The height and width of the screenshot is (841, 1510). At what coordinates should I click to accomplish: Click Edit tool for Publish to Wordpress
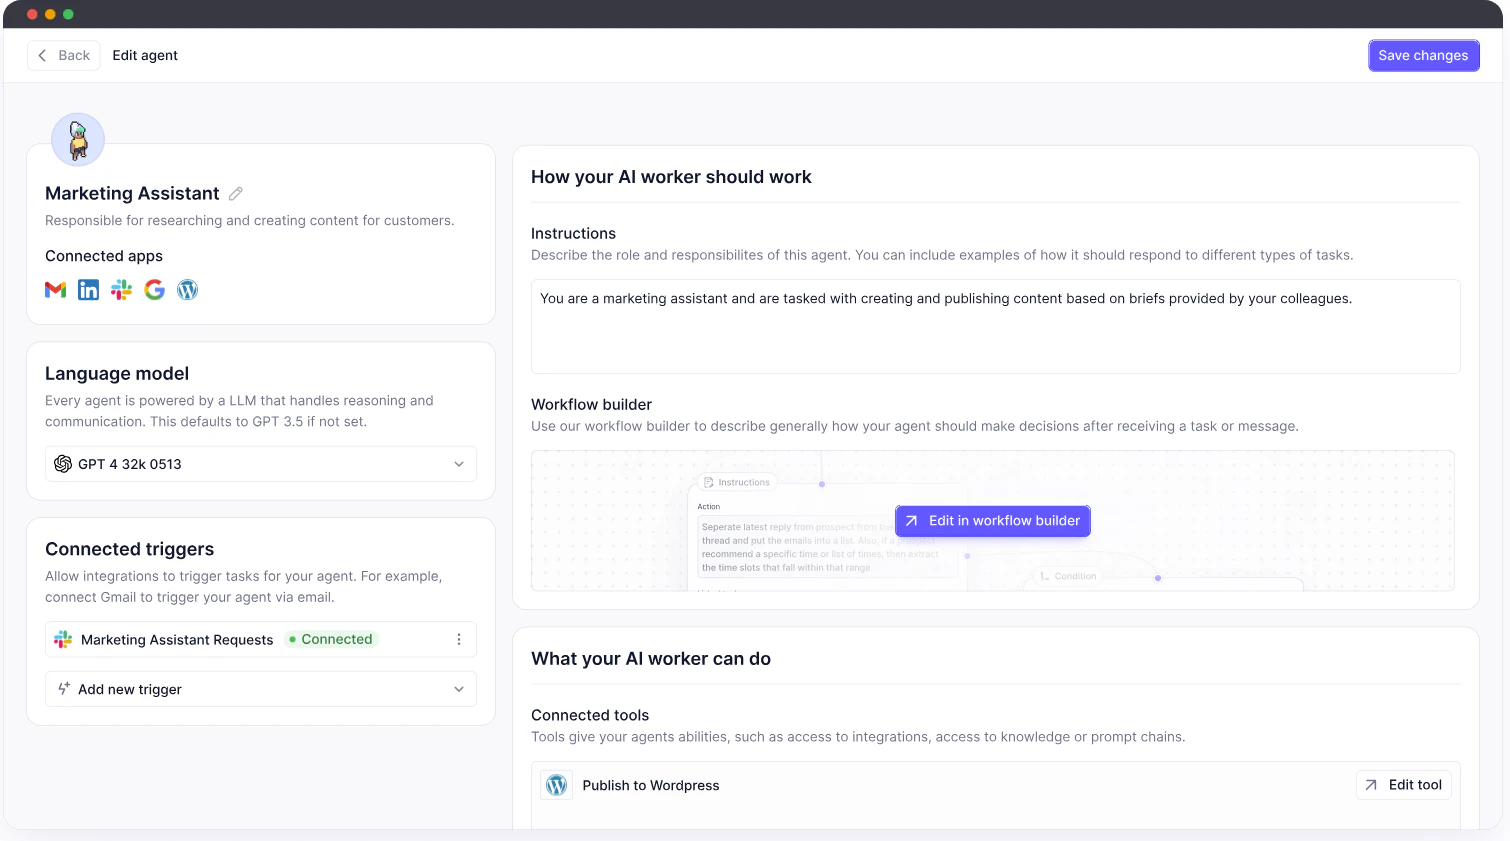tap(1403, 785)
